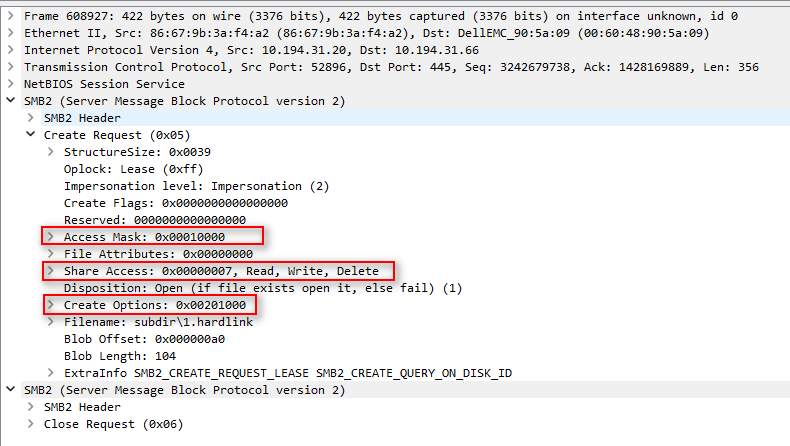Expand the Frame 608927 row
The image size is (790, 446).
pos(11,15)
